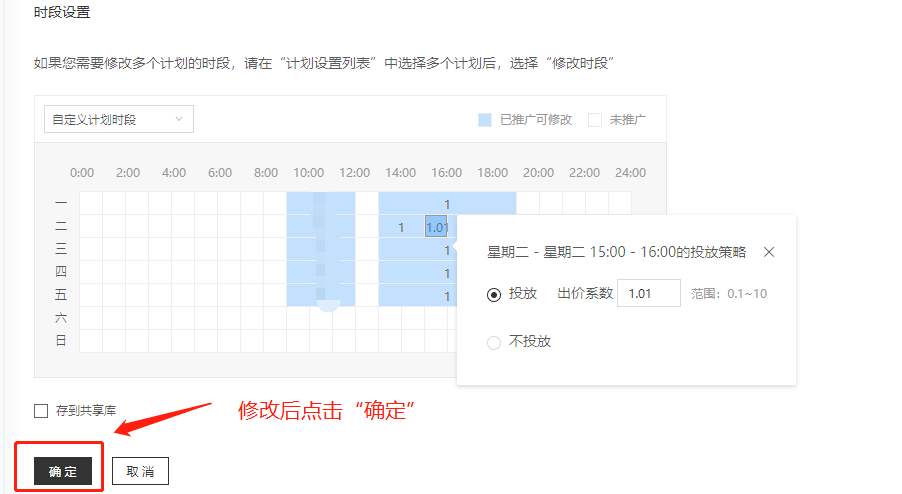Open the 自定义计划时段 dropdown
The height and width of the screenshot is (494, 902).
[x=119, y=119]
